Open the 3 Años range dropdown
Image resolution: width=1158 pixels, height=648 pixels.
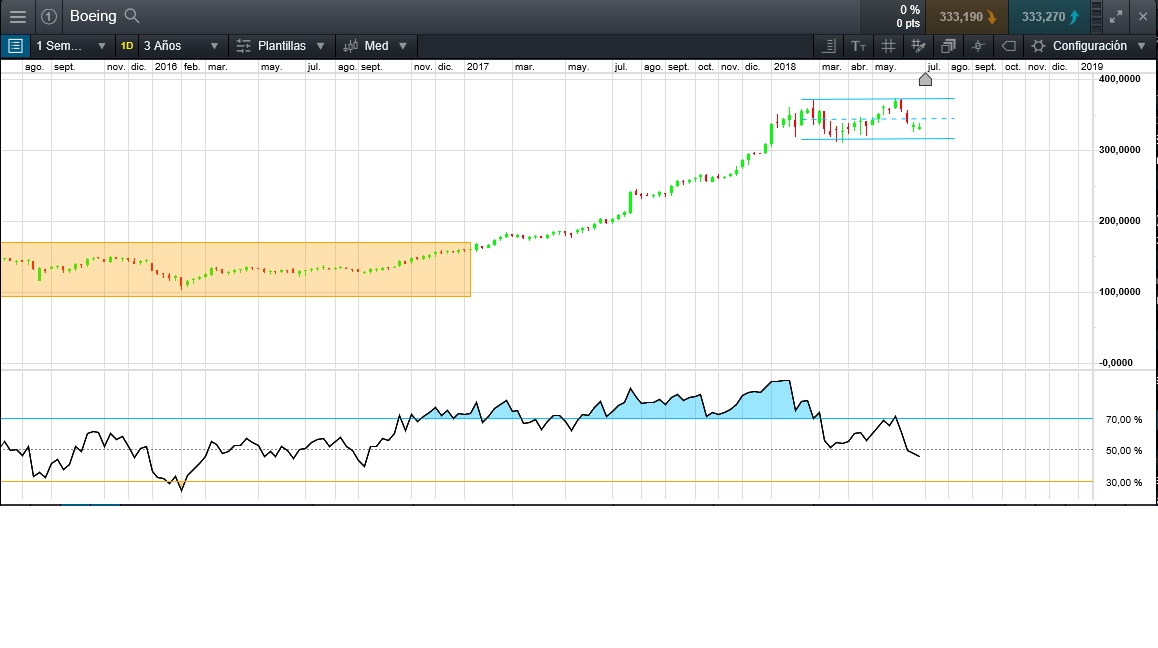click(180, 46)
